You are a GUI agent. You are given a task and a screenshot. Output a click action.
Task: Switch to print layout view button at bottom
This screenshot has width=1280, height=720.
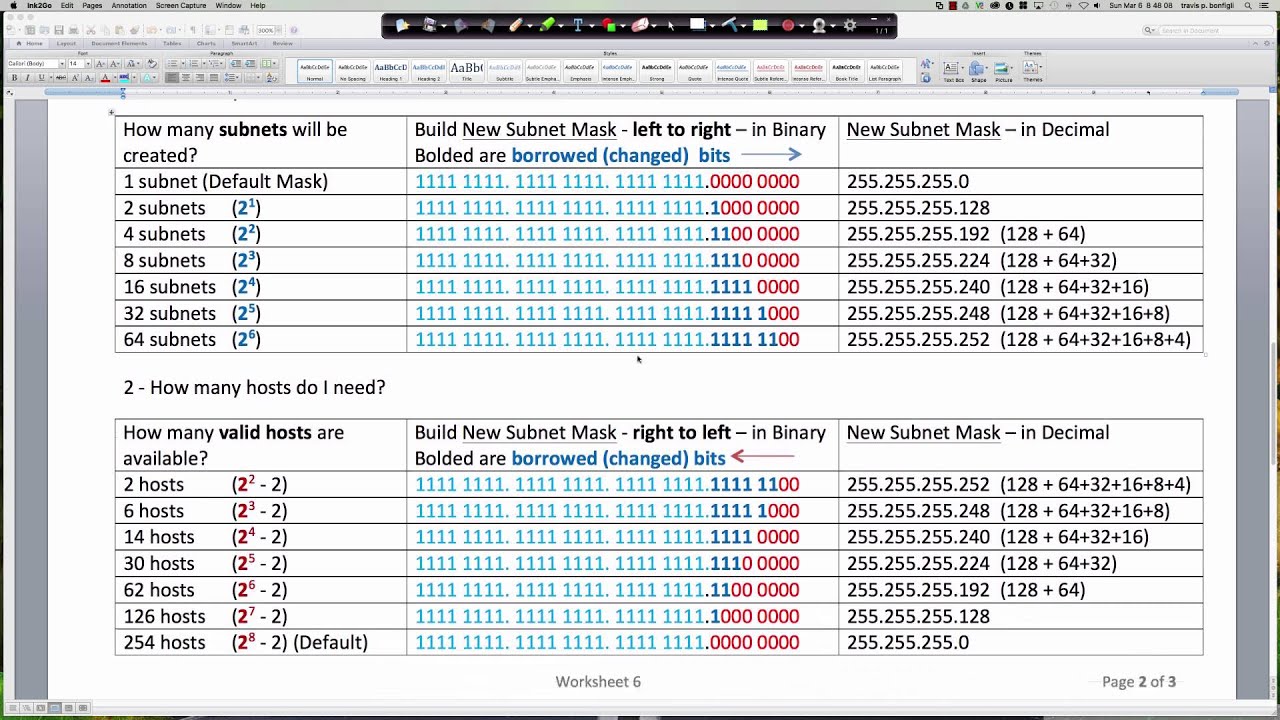tap(54, 708)
